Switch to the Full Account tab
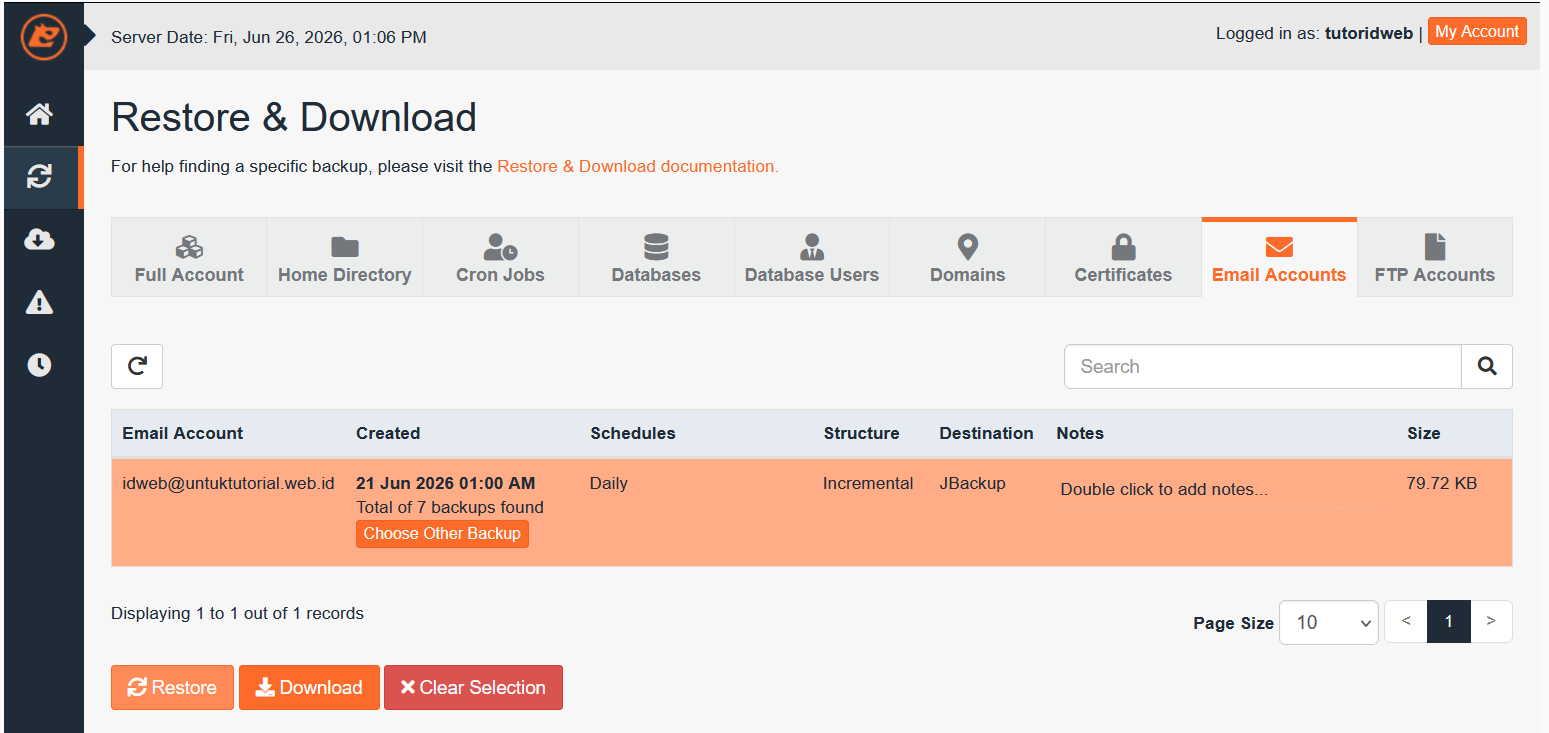1549x733 pixels. [x=189, y=258]
